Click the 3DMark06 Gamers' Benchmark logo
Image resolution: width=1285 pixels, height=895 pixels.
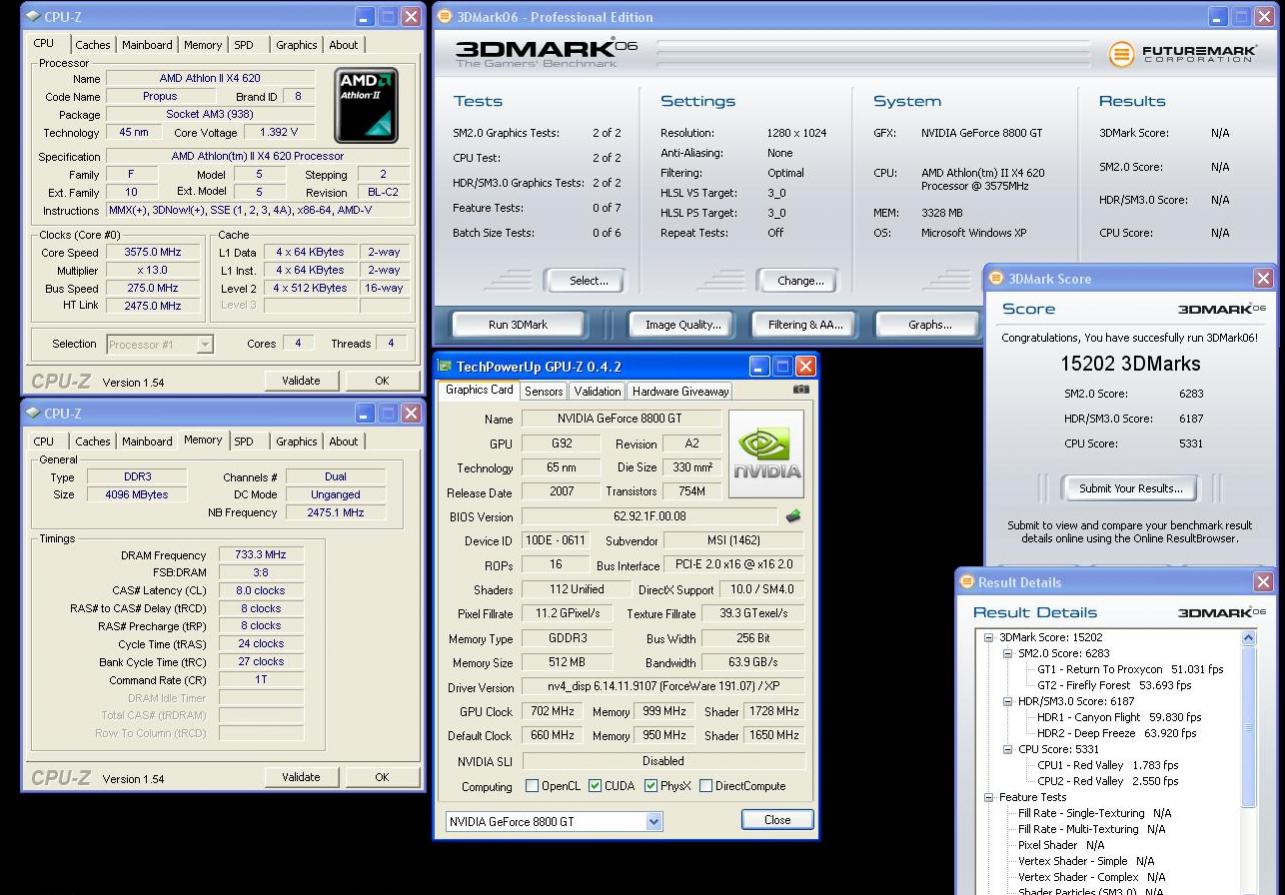(x=547, y=53)
